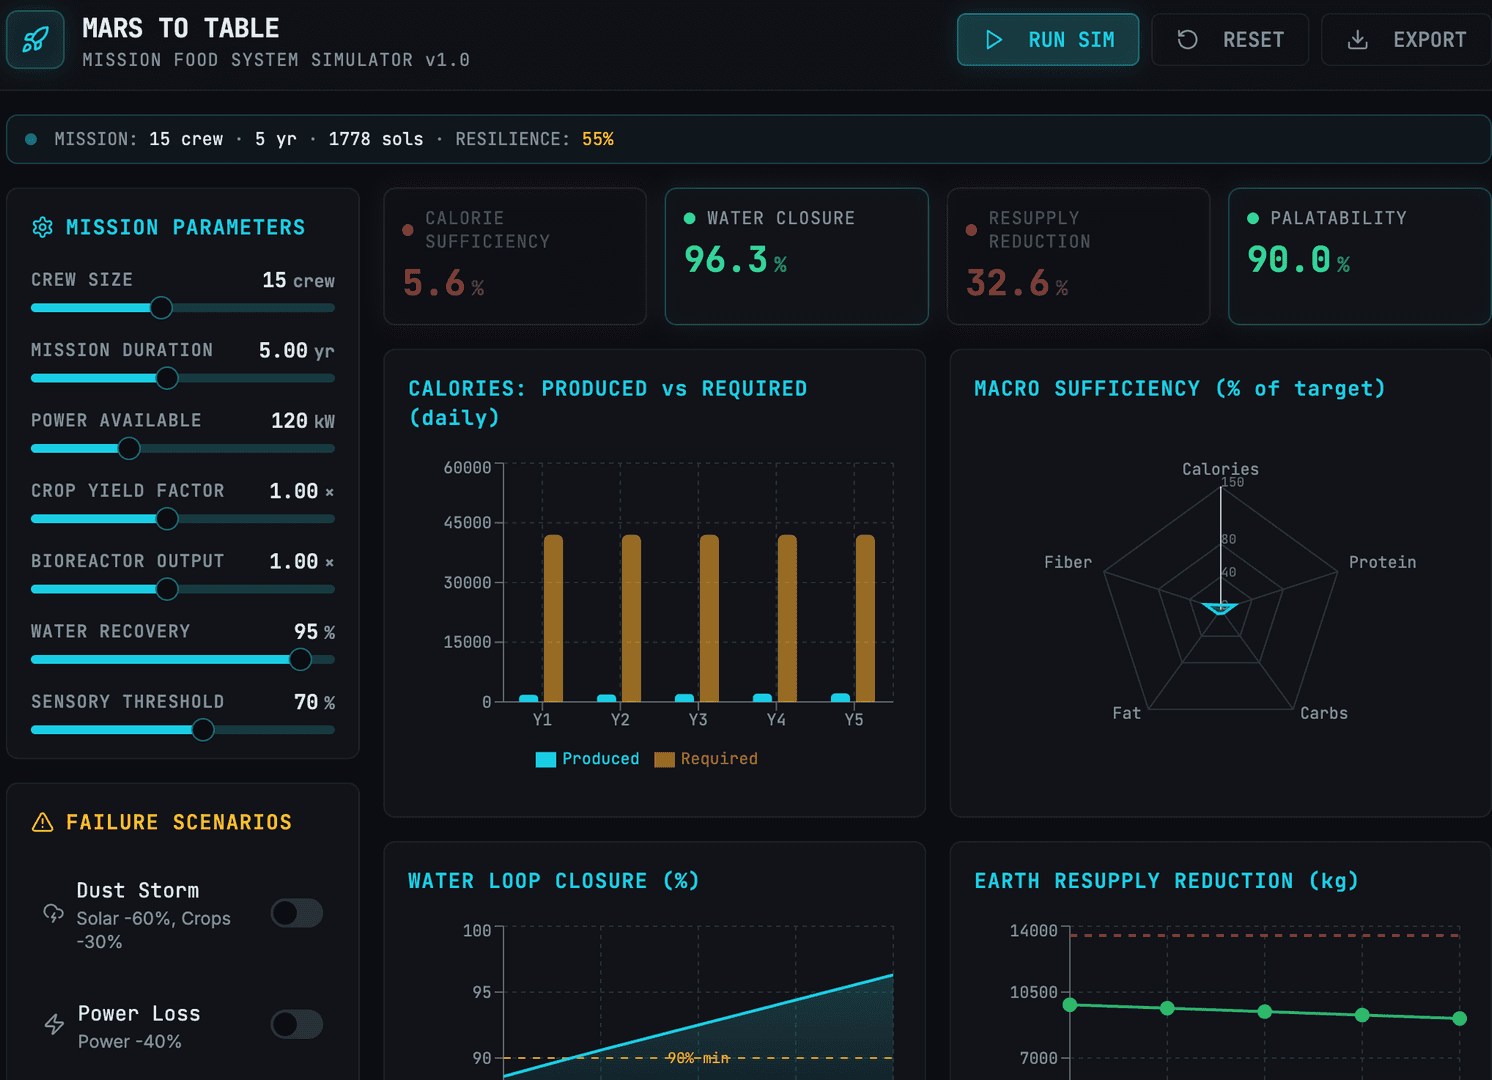The width and height of the screenshot is (1492, 1080).
Task: Click the warning triangle by Failure Scenarios
Action: point(42,822)
